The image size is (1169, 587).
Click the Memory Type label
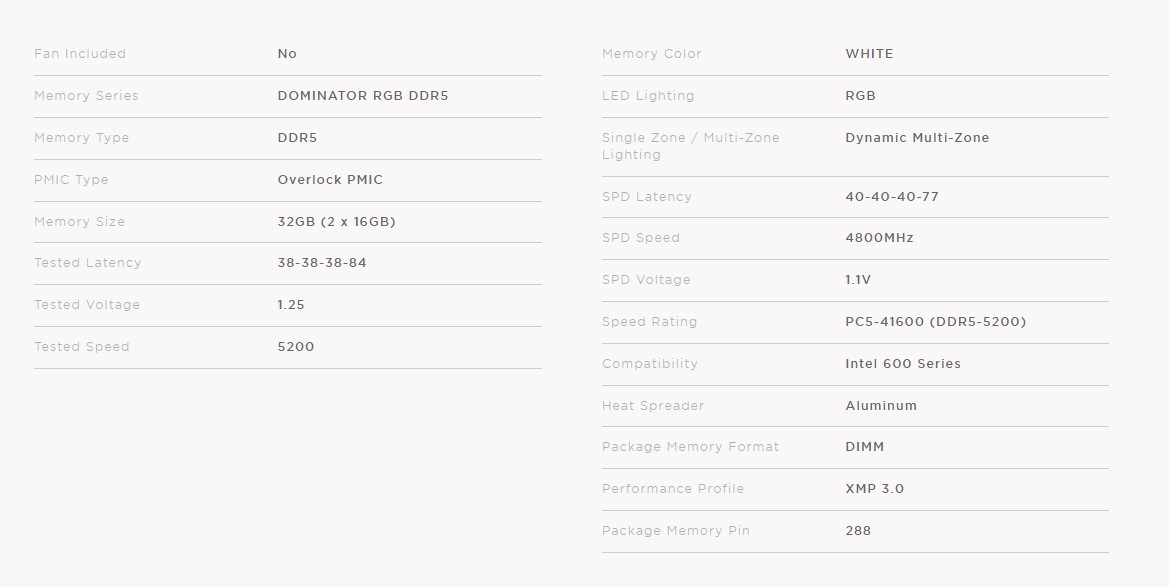tap(81, 138)
